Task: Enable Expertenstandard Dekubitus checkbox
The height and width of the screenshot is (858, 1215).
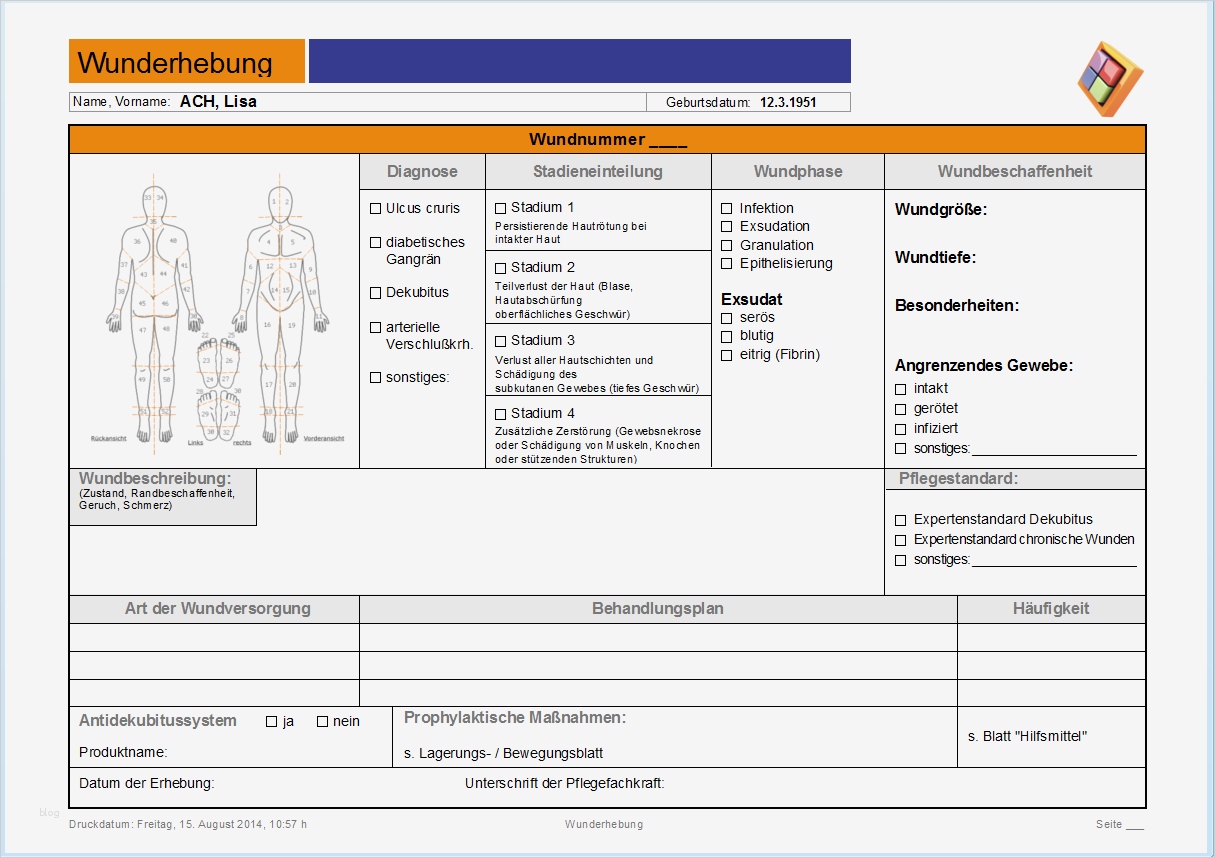Action: (x=900, y=519)
